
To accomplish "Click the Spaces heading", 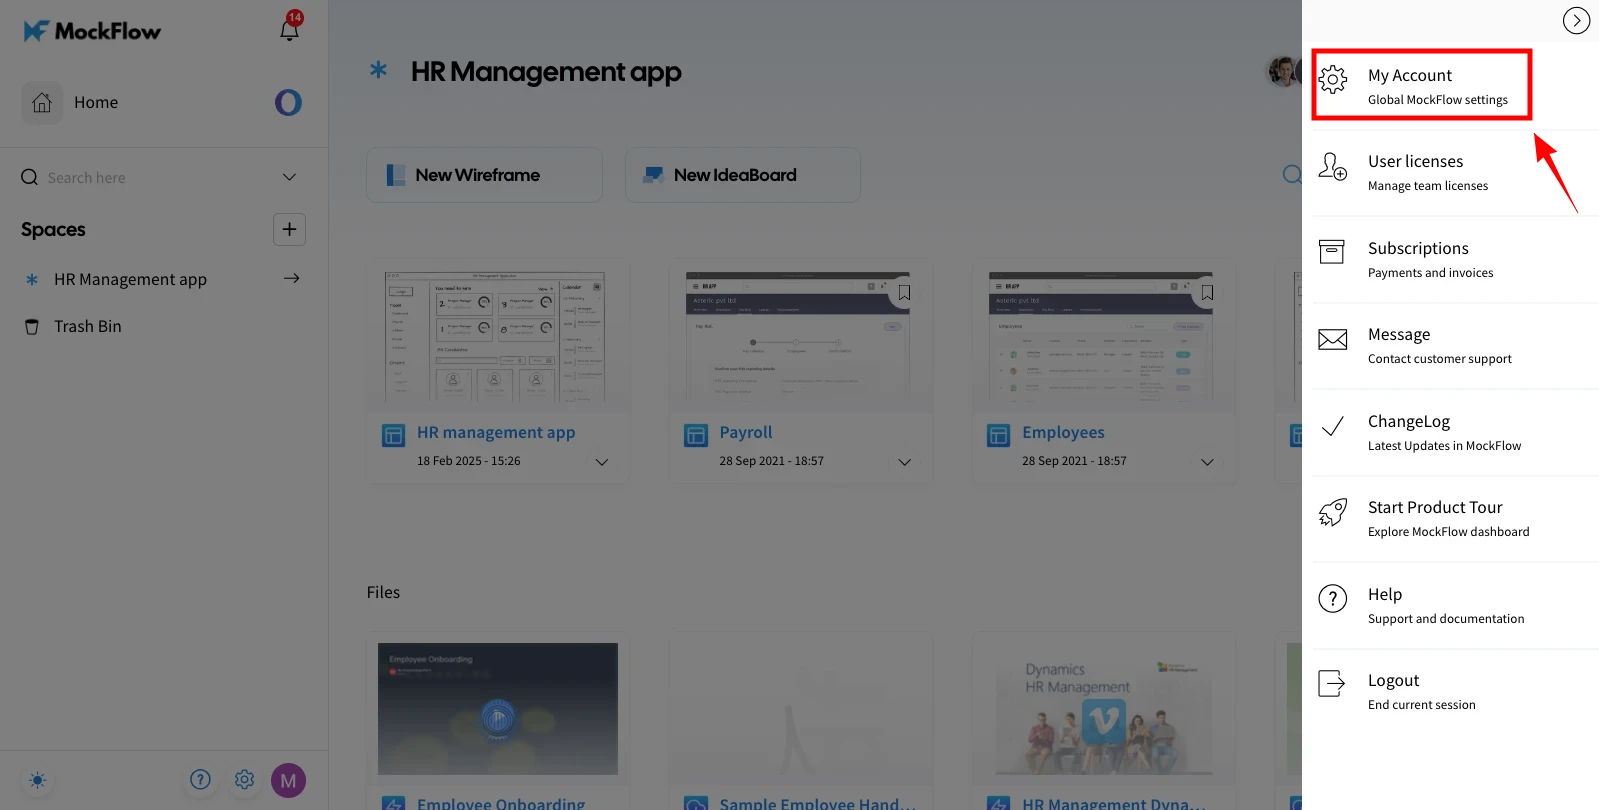I will click(x=53, y=229).
